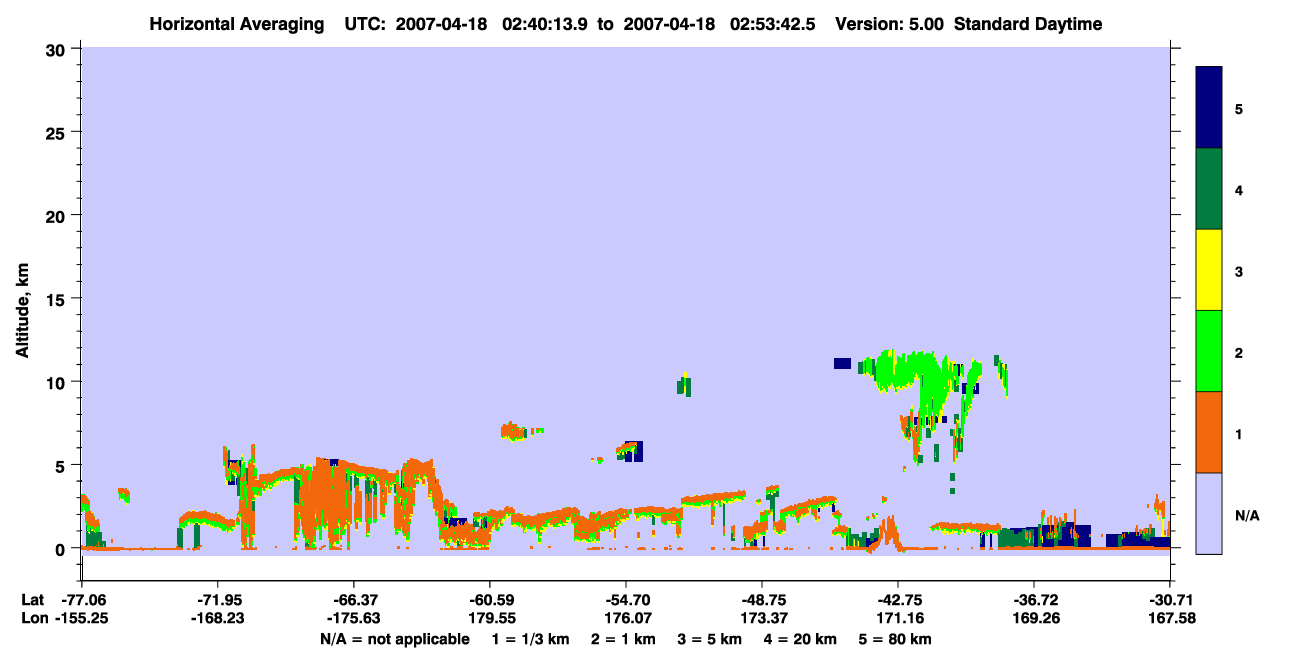The width and height of the screenshot is (1300, 667).
Task: Click the 'Lon' row label
Action: (x=33, y=618)
